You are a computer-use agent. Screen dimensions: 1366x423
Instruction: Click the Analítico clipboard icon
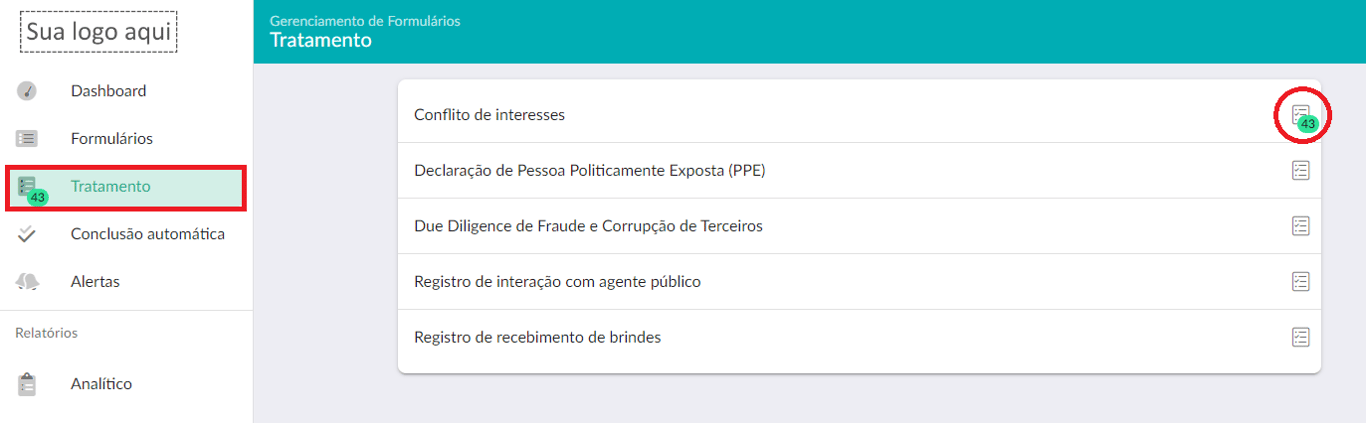pos(27,384)
